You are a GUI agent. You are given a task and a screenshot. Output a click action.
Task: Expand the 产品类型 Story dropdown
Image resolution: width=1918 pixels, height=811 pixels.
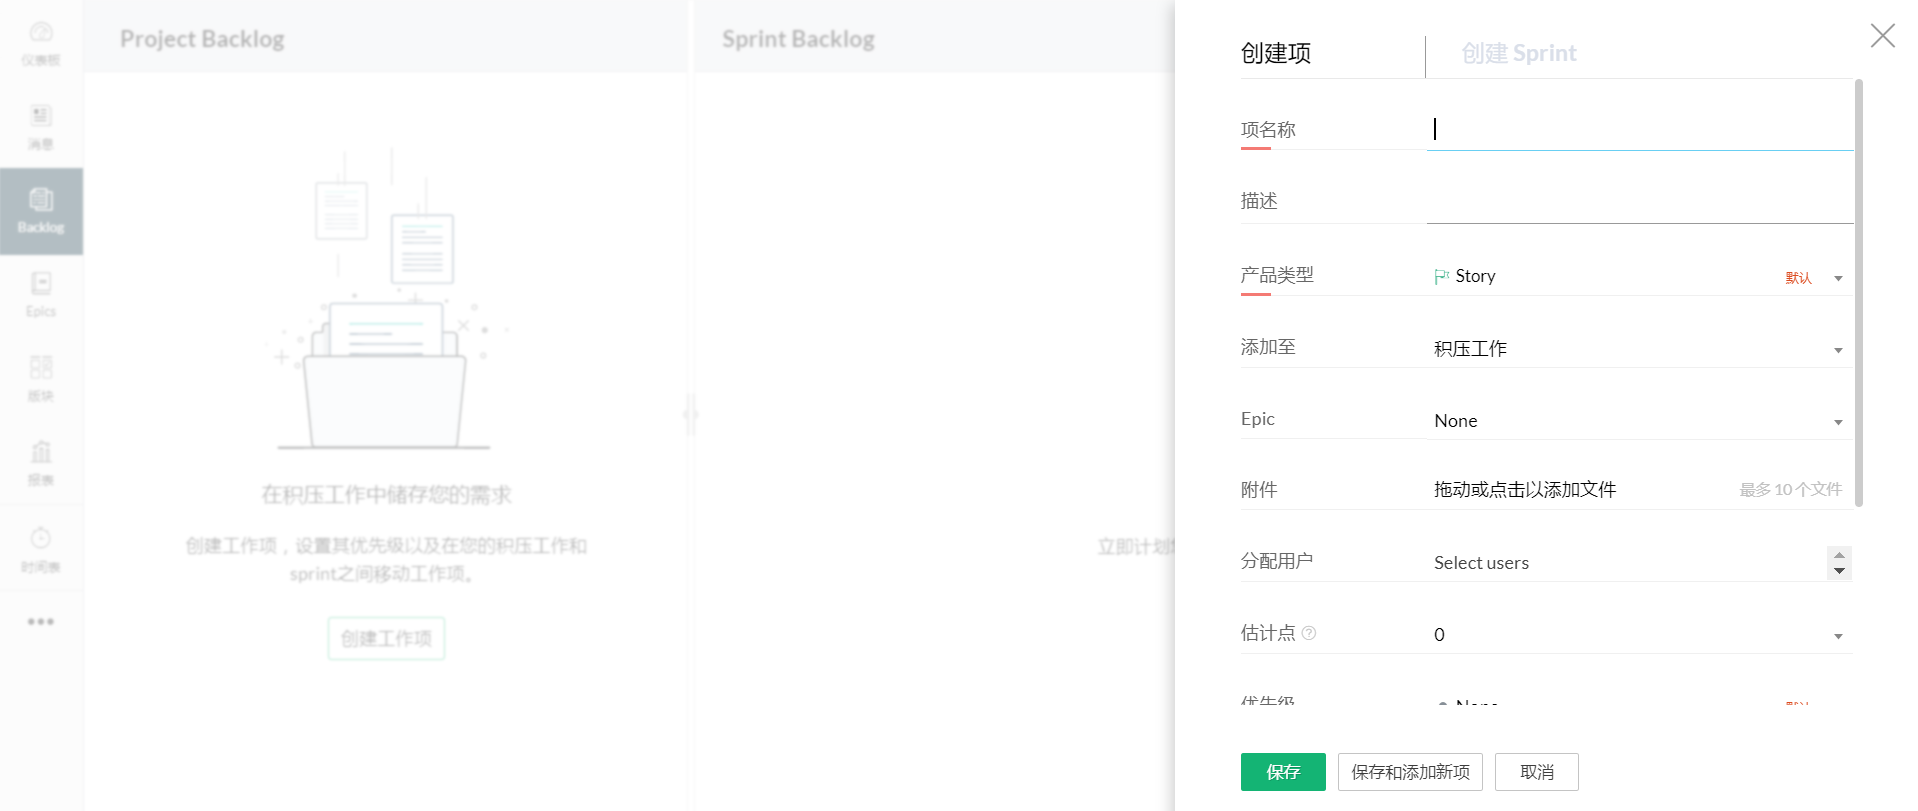click(x=1837, y=278)
